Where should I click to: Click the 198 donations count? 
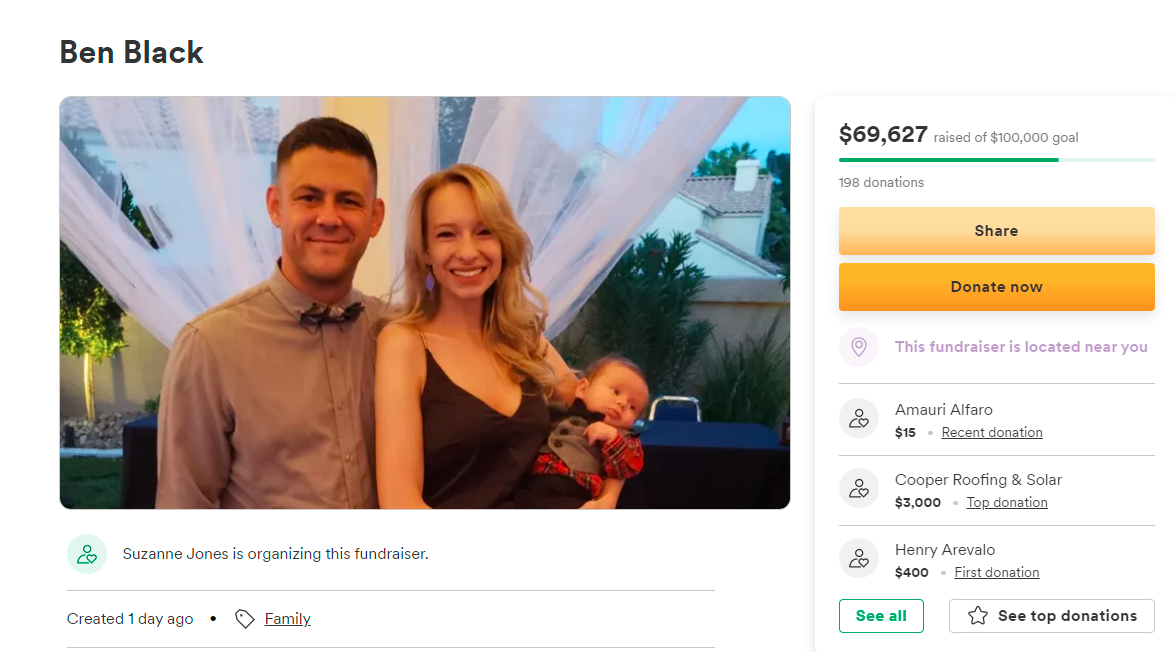tap(881, 183)
